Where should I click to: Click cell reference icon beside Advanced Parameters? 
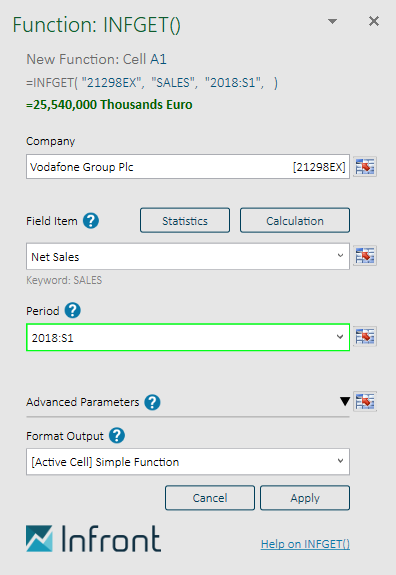point(365,401)
